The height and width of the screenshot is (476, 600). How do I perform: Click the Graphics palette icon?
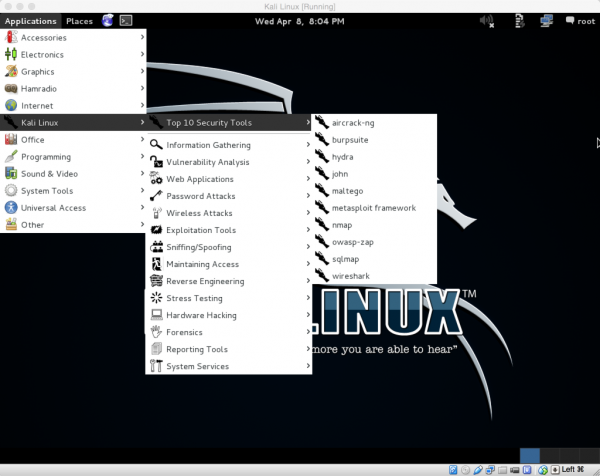pyautogui.click(x=11, y=71)
